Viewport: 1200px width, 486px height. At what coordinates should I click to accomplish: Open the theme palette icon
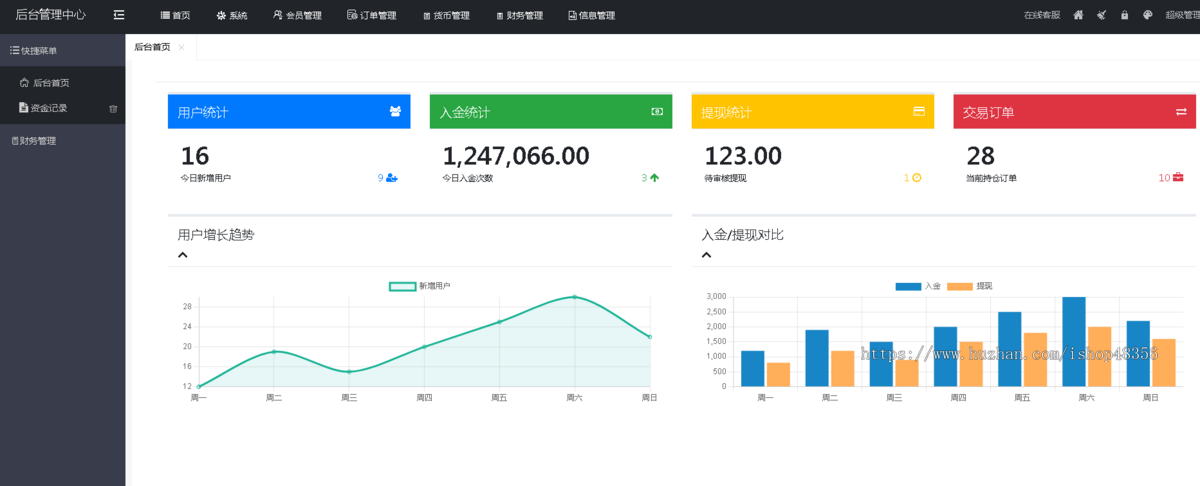(x=1148, y=15)
